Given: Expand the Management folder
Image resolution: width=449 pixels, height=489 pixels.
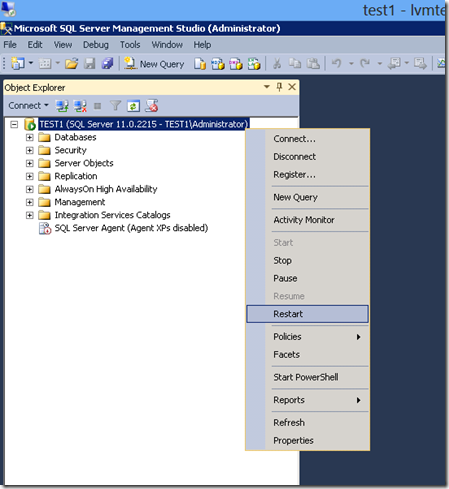Looking at the screenshot, I should [30, 202].
